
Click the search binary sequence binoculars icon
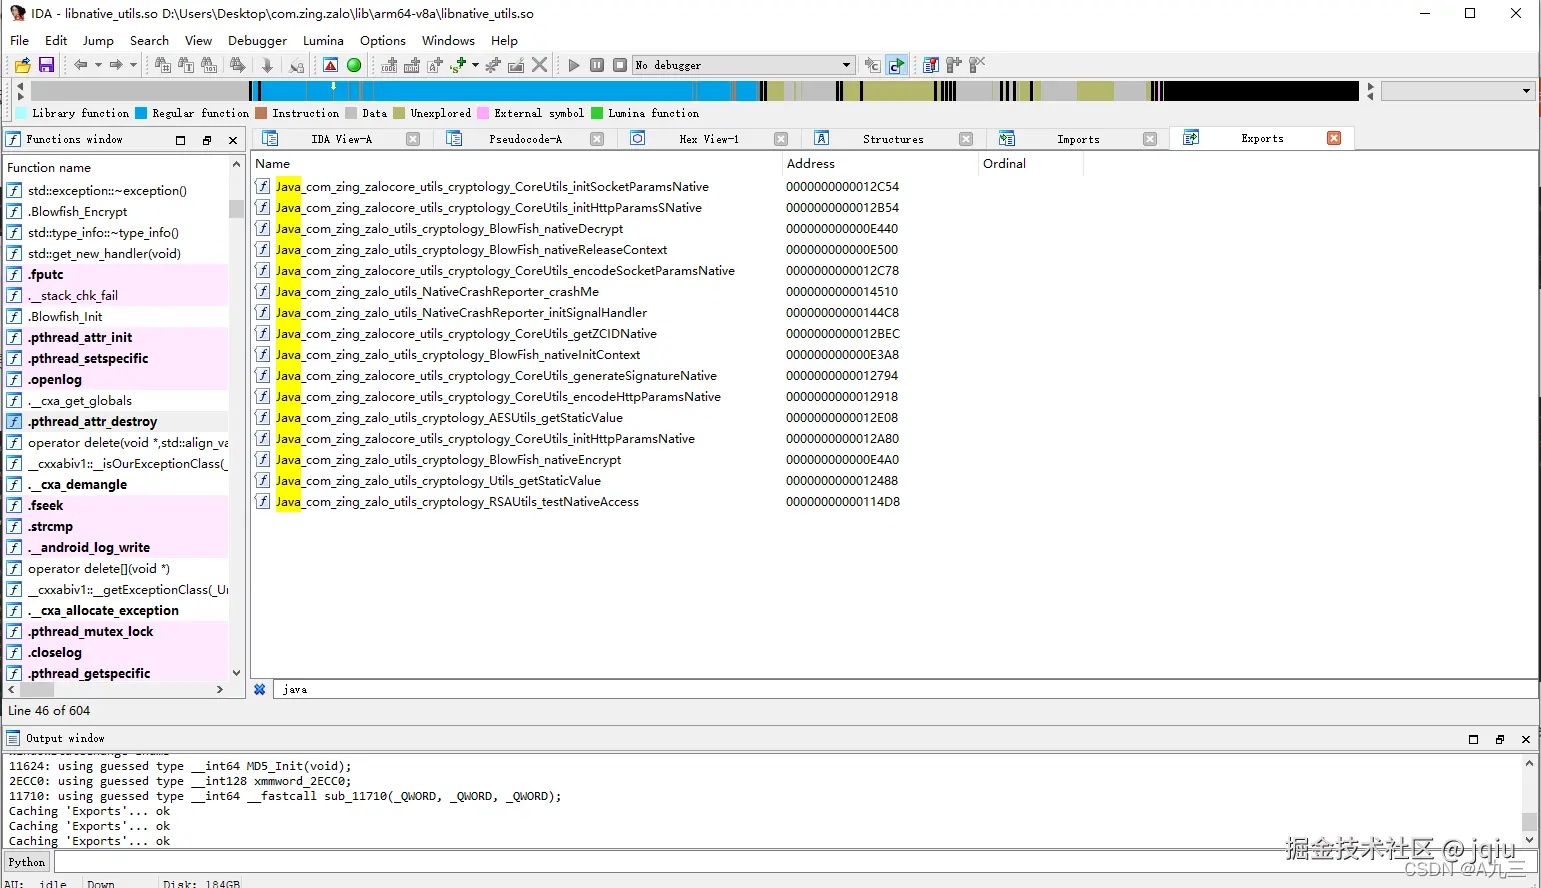209,65
